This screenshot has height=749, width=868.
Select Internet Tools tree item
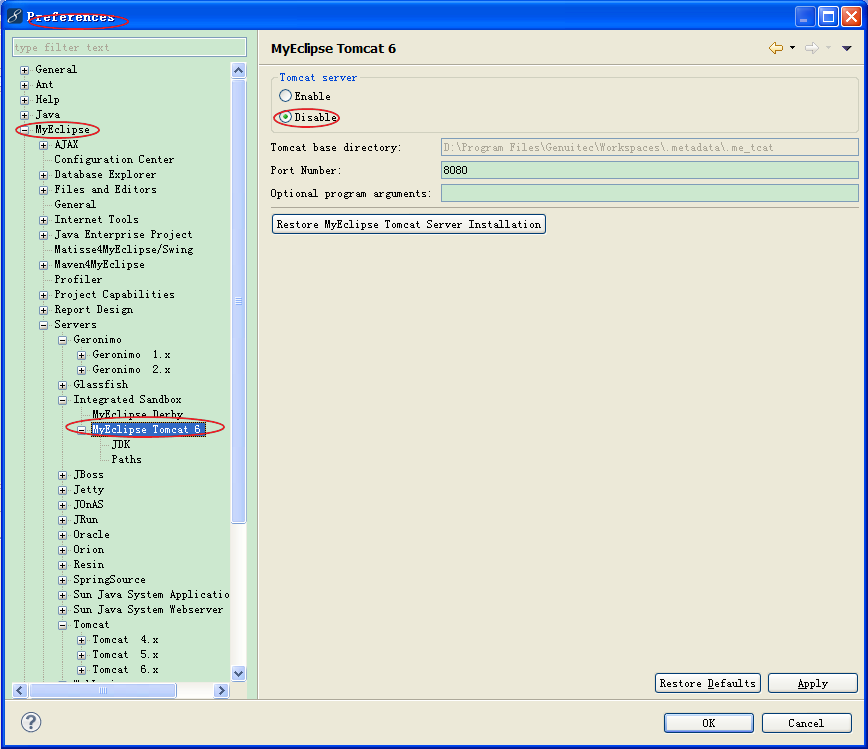click(x=96, y=219)
